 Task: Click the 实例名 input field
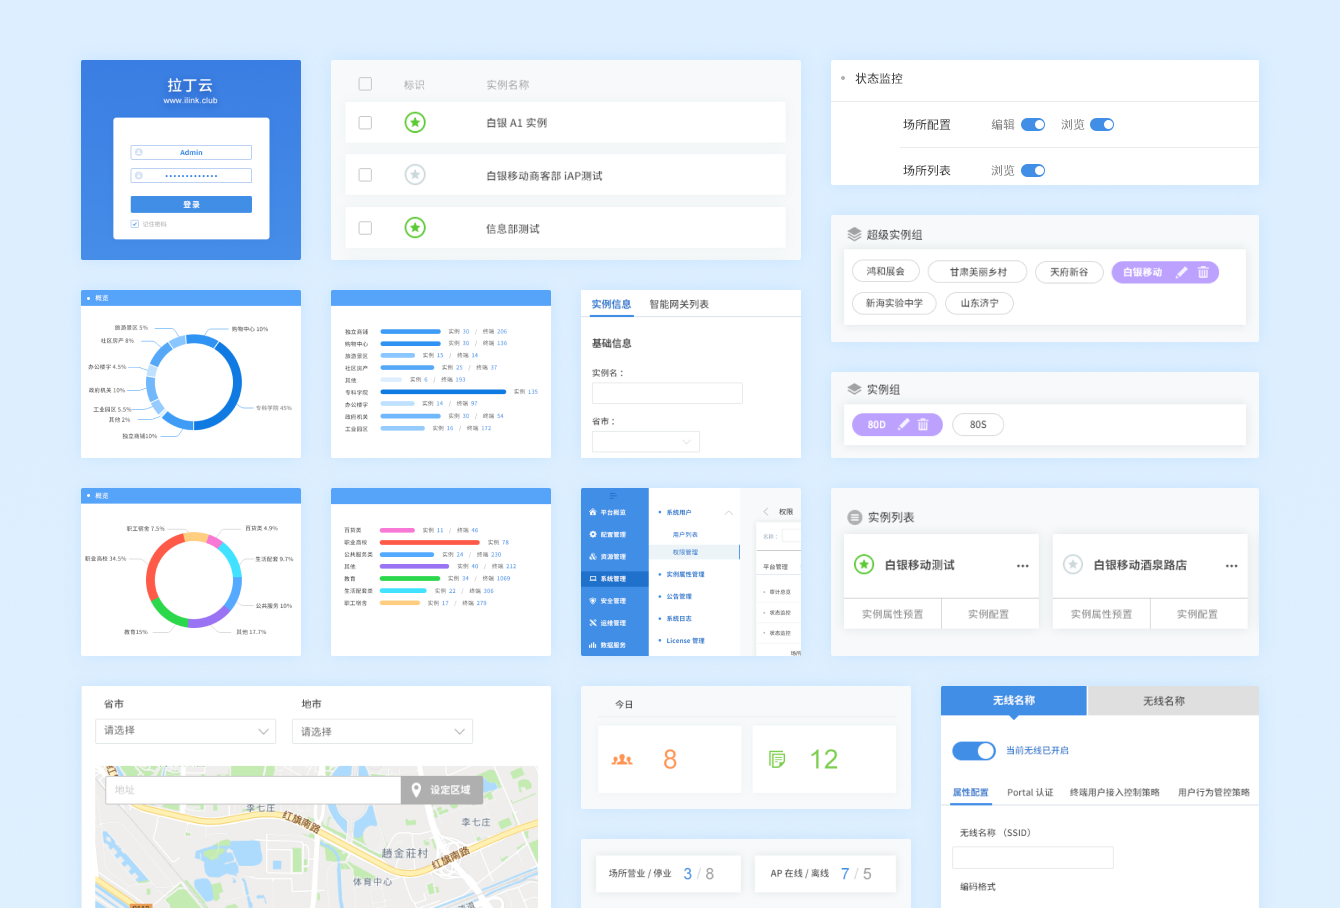[x=667, y=393]
